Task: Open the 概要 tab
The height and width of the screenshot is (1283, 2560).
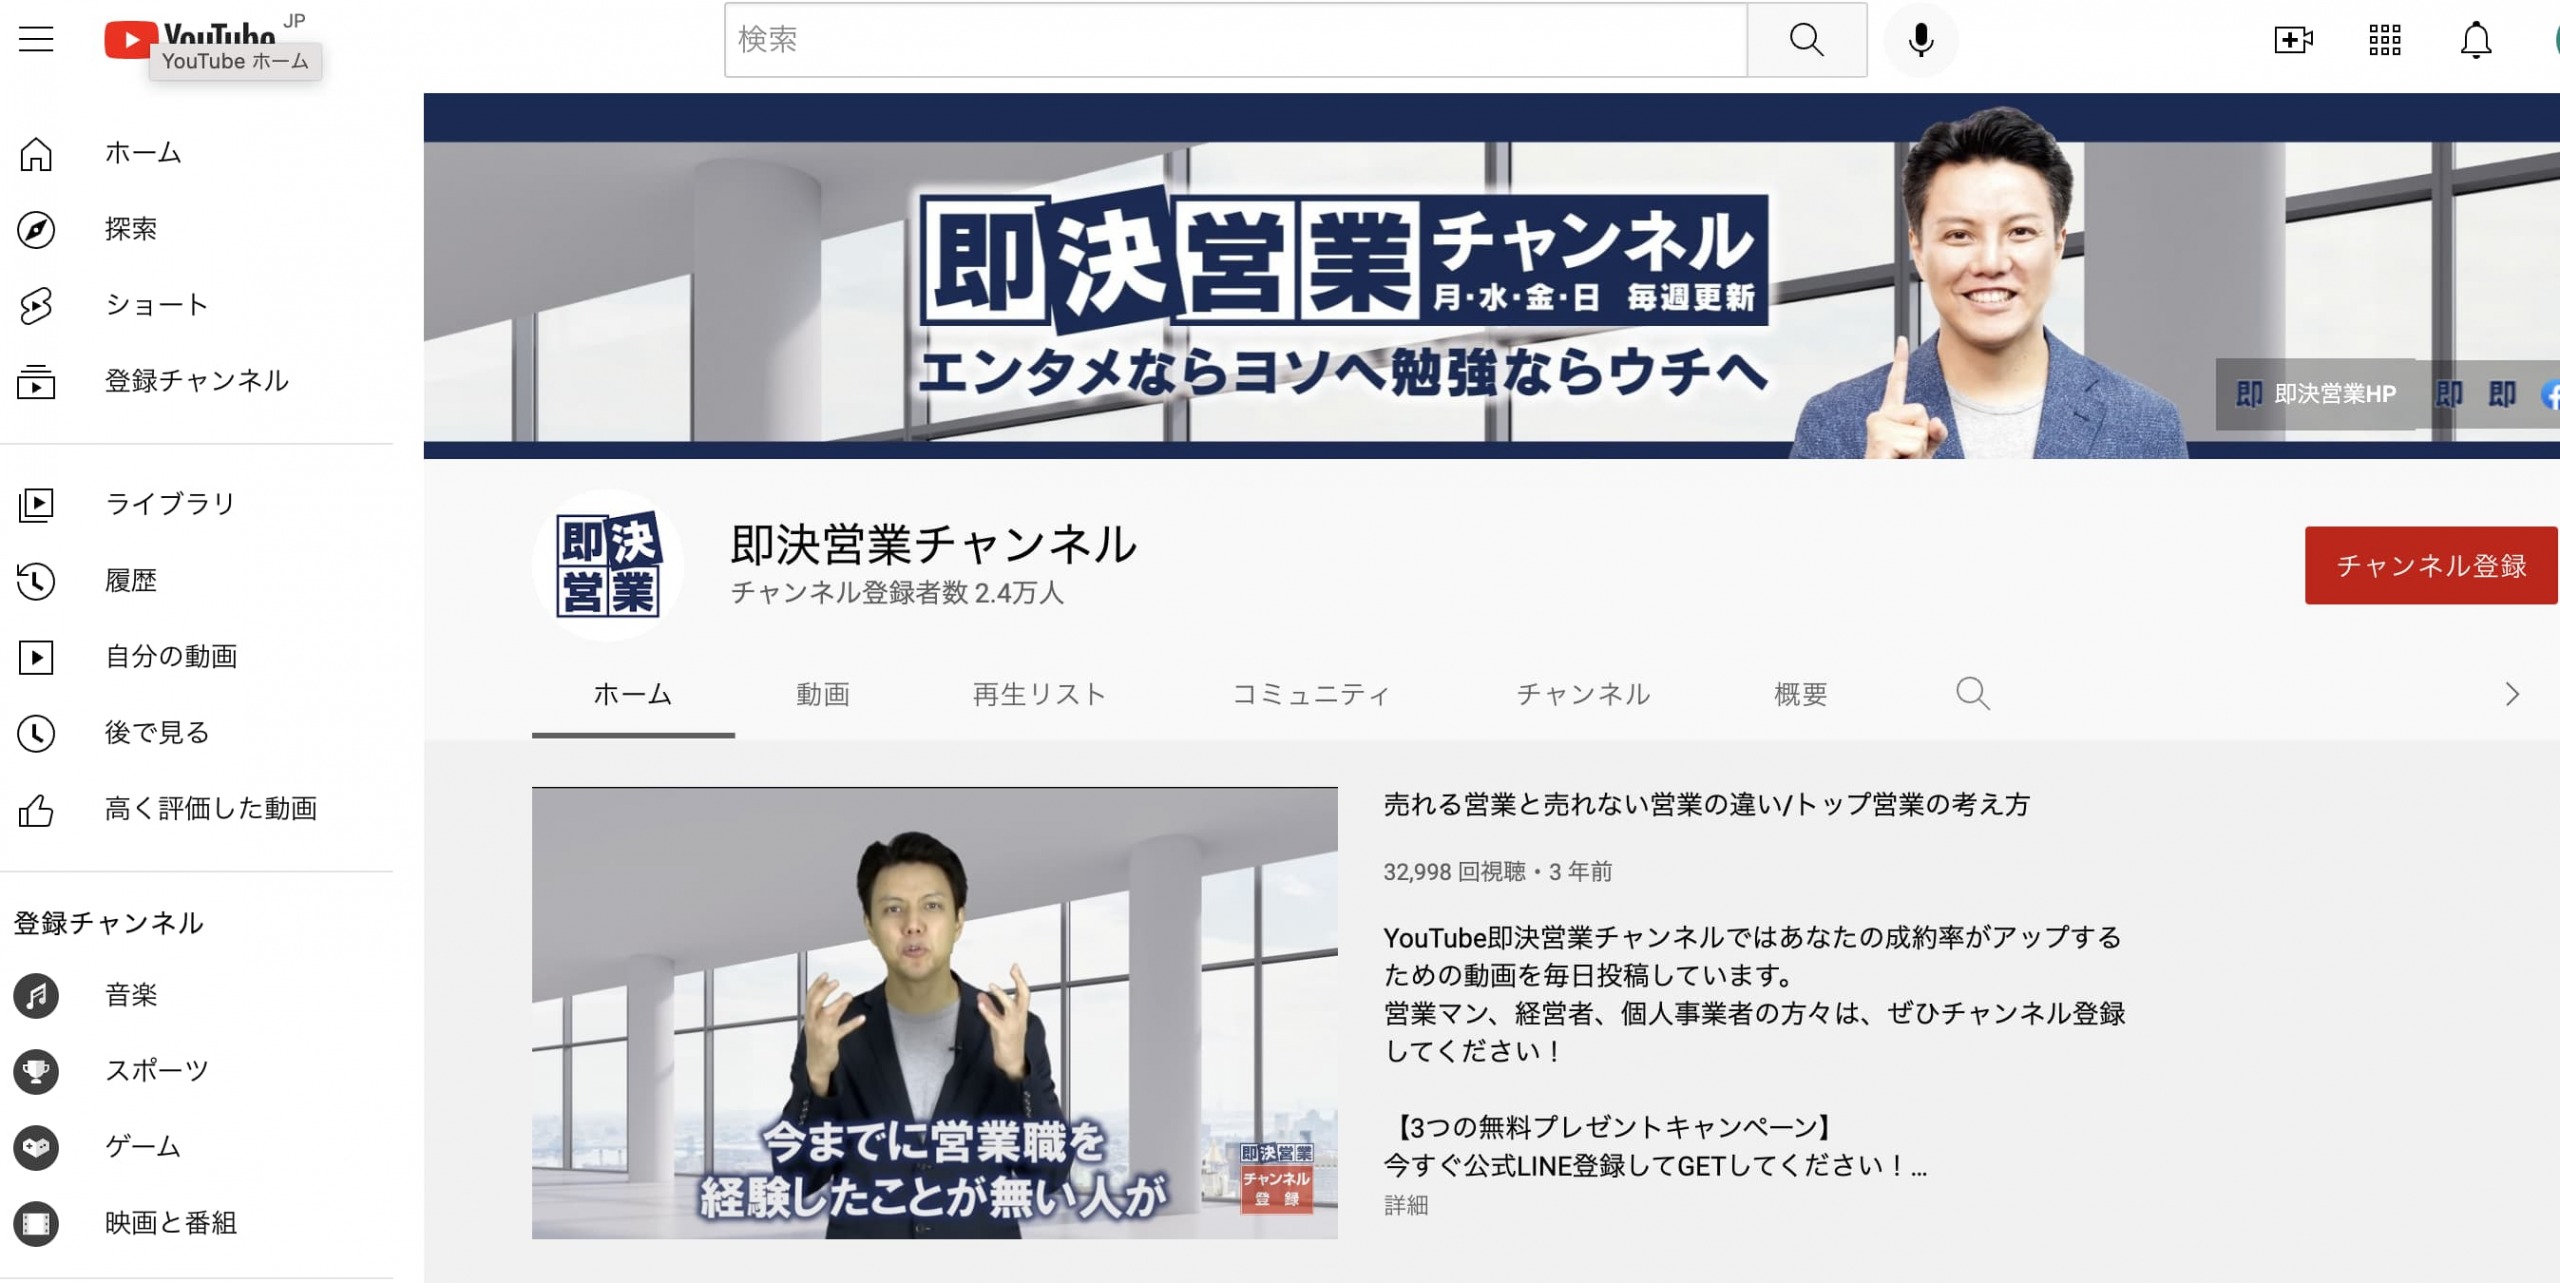Action: click(1800, 694)
